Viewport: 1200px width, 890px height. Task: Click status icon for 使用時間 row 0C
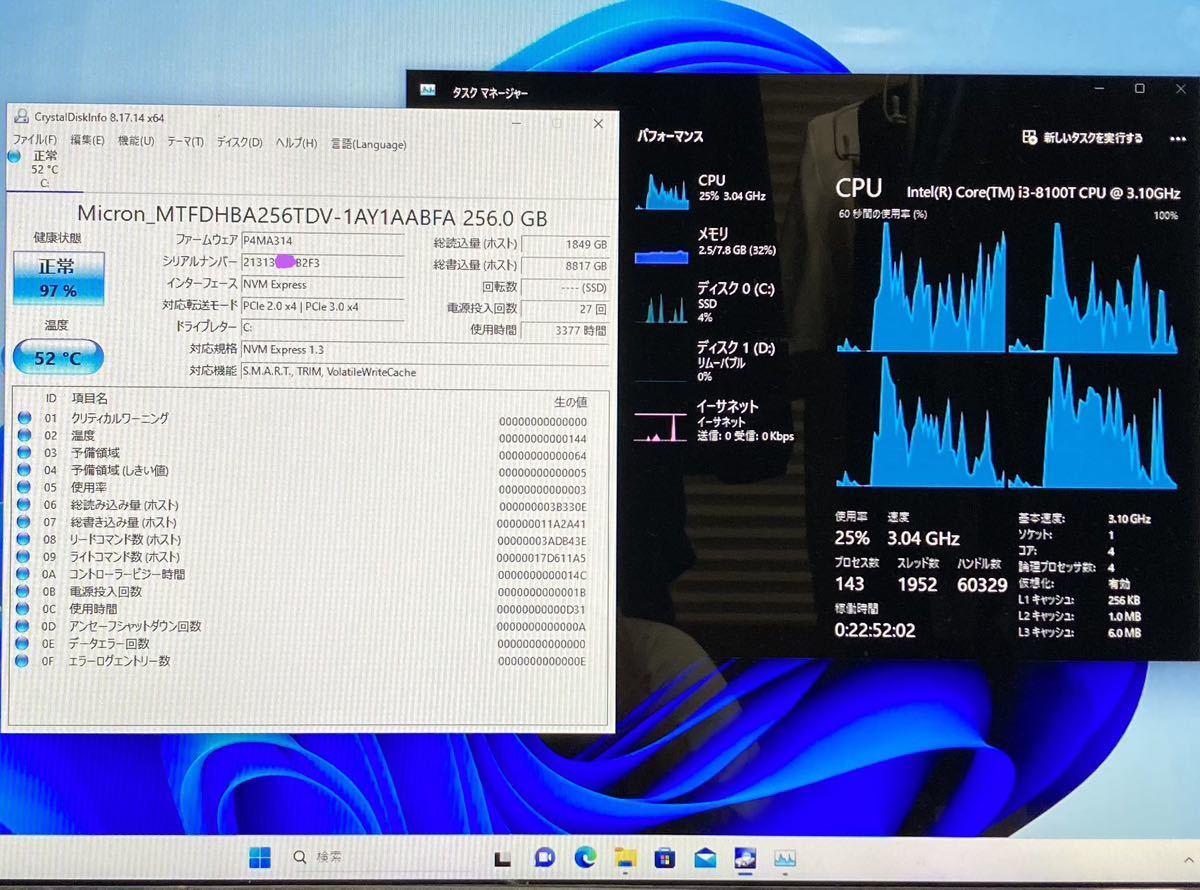tap(24, 608)
